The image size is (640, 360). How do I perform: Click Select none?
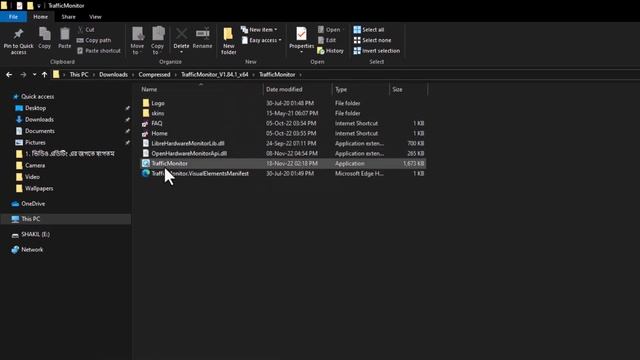[x=372, y=40]
